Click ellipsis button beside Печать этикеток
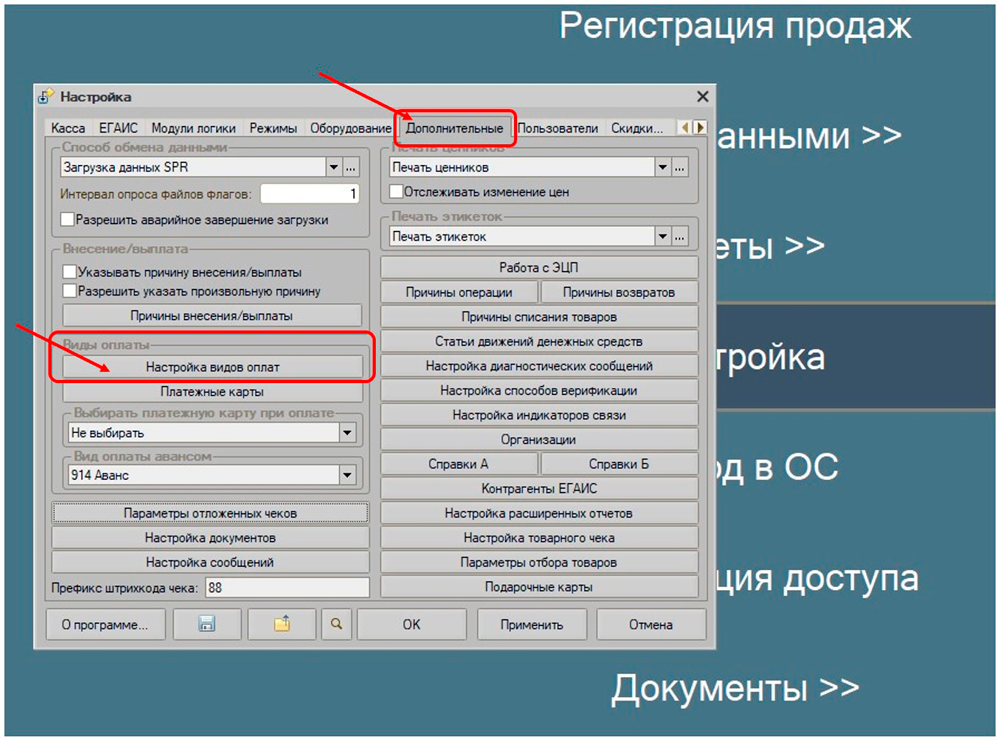This screenshot has width=1000, height=740. point(681,237)
